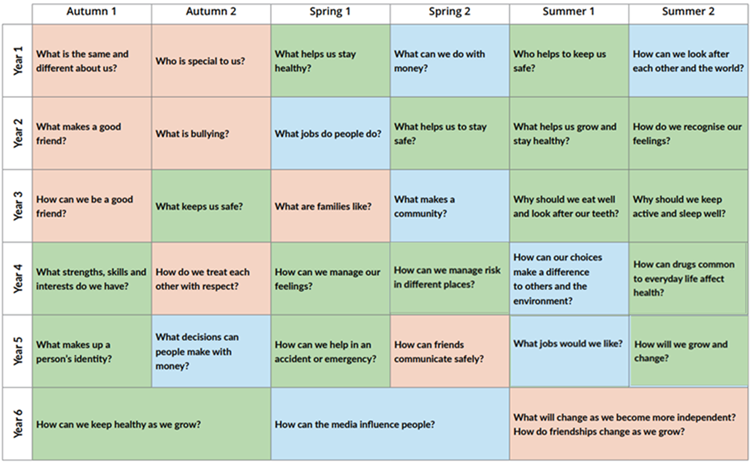Click 'How can we manage our feelings?' cell

[x=330, y=278]
